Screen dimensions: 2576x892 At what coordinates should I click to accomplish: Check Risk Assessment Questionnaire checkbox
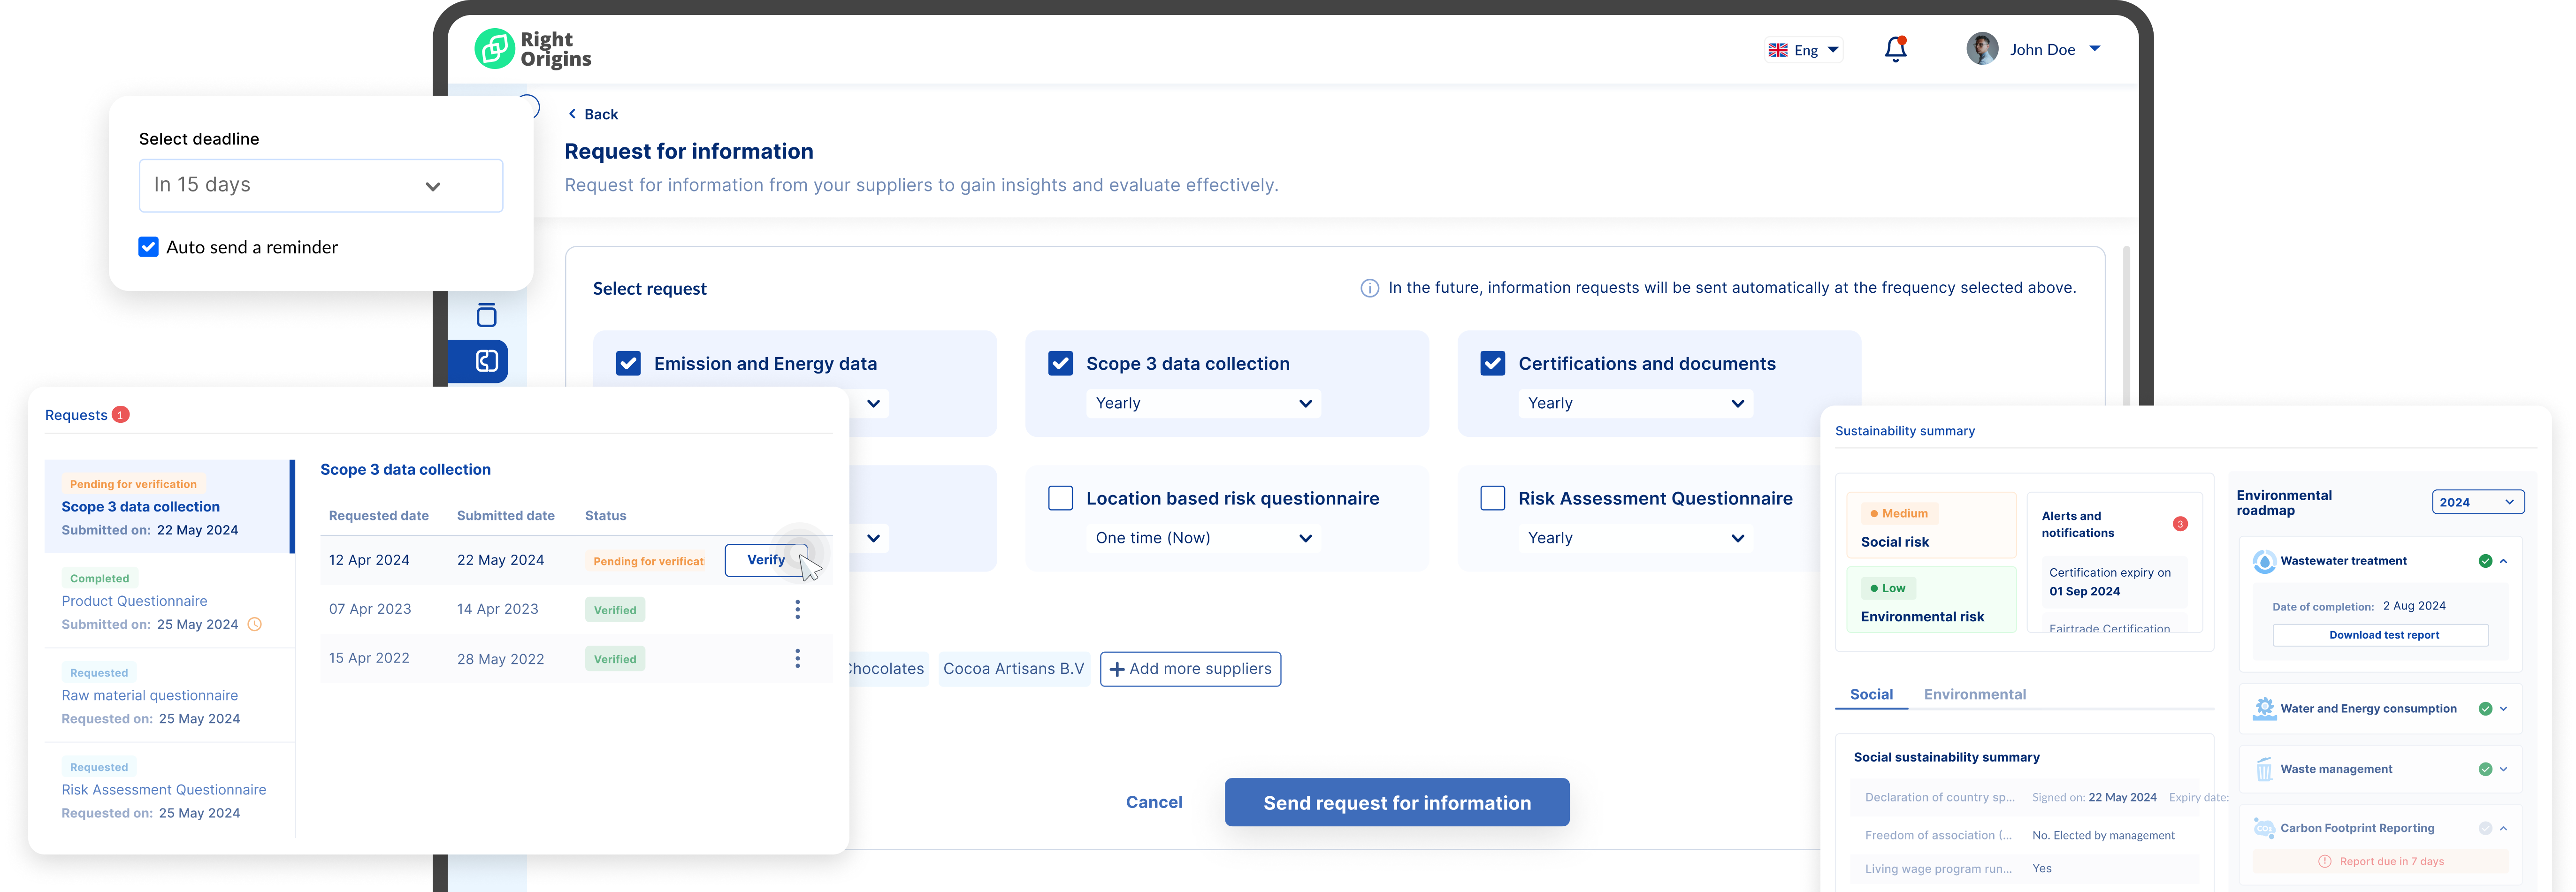tap(1492, 498)
